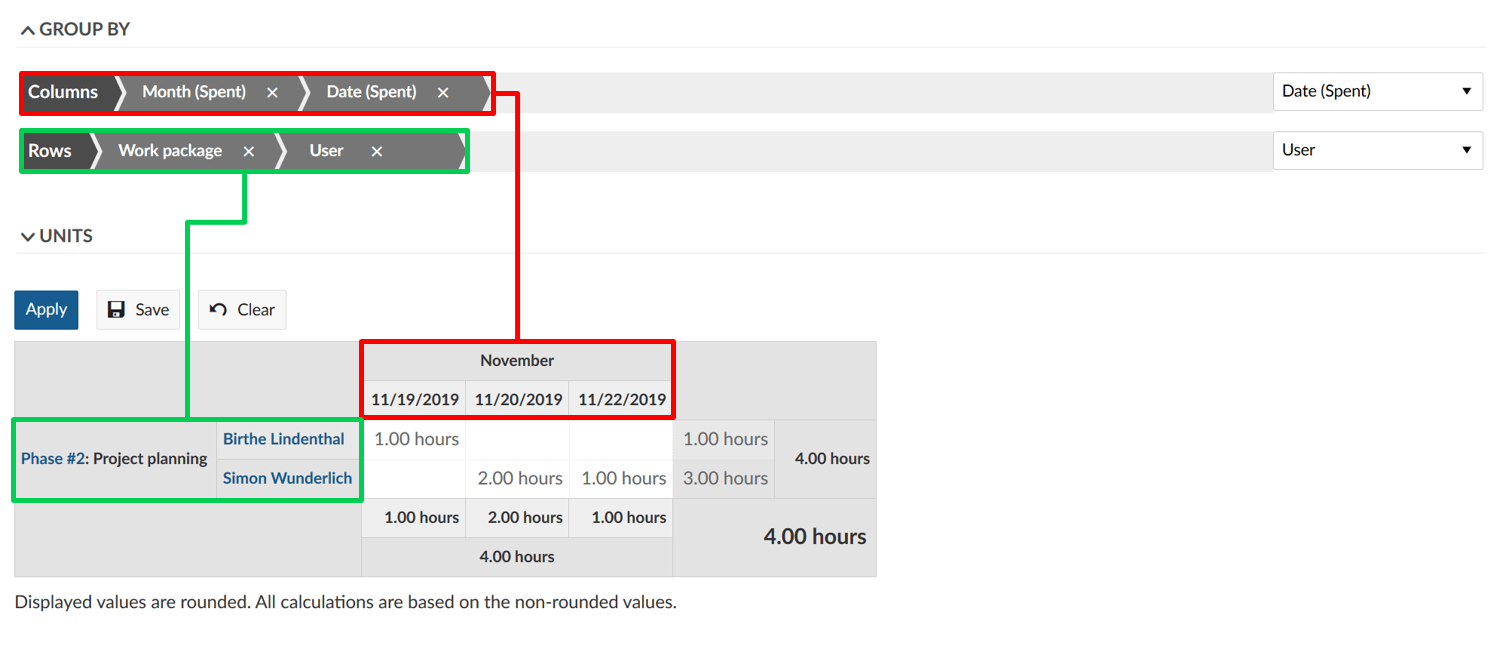Click the 2.00 hours entry for Simon

[519, 478]
